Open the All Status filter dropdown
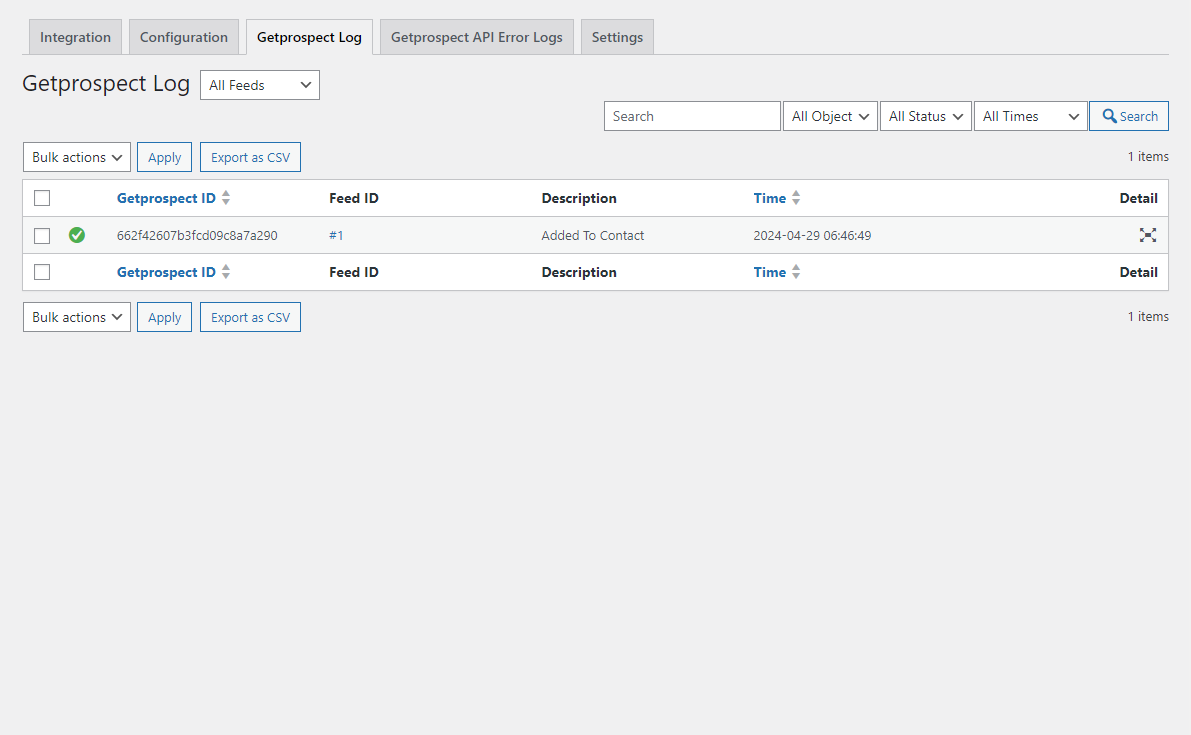Screen dimensions: 1191x735 (926, 116)
